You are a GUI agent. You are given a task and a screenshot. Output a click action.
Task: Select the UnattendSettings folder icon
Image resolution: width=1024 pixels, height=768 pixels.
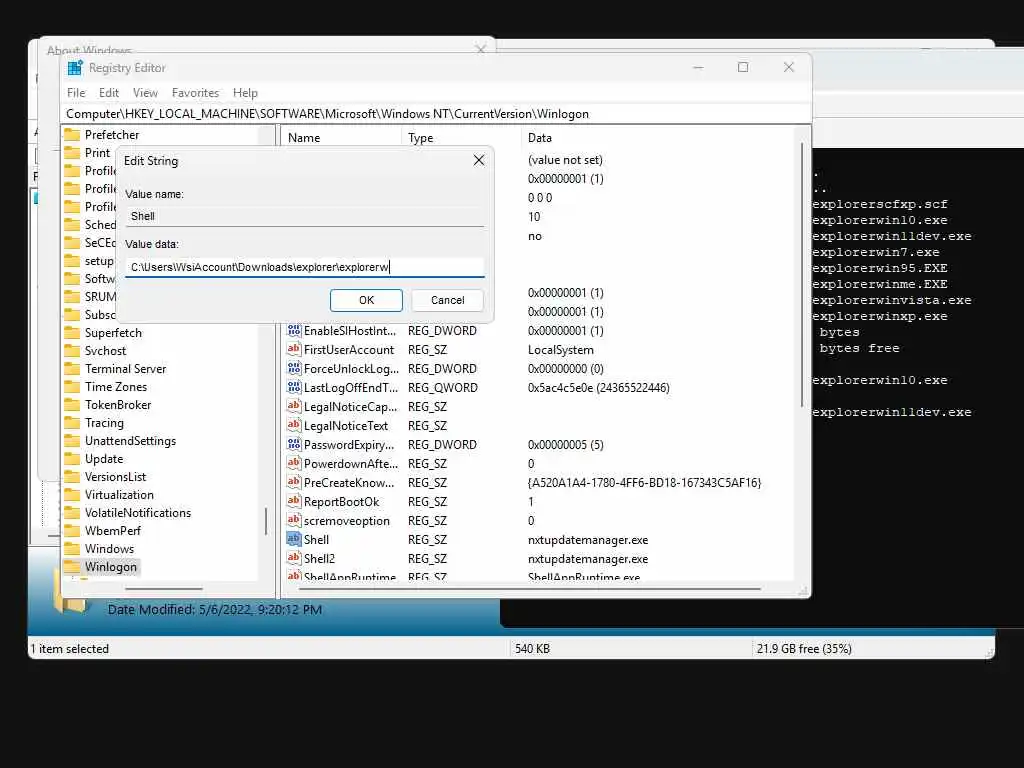(x=72, y=441)
